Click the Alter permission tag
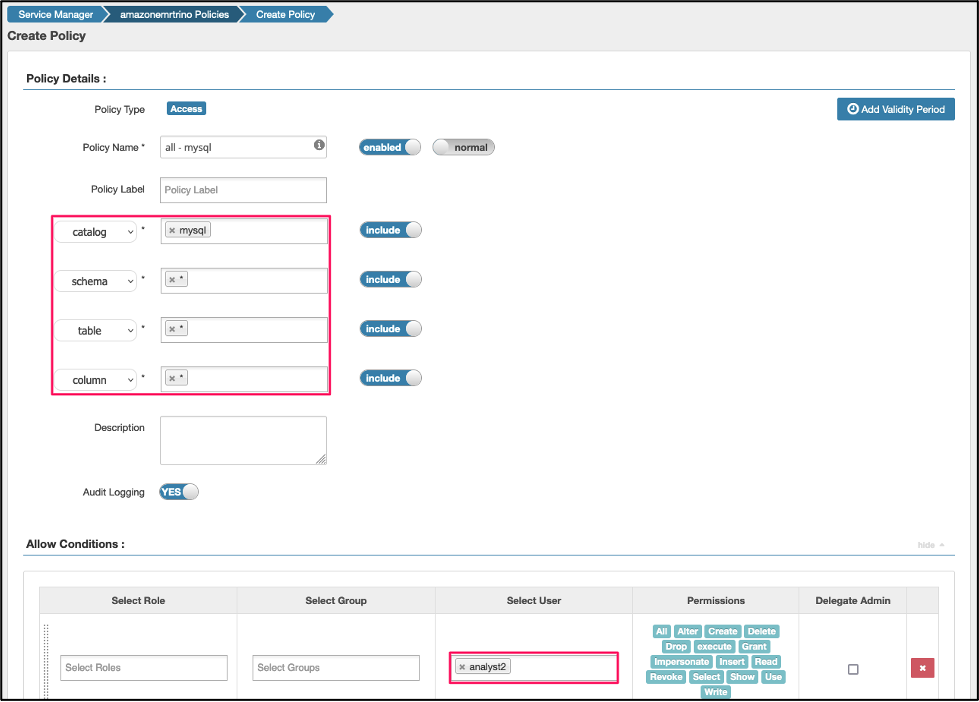 (x=687, y=631)
